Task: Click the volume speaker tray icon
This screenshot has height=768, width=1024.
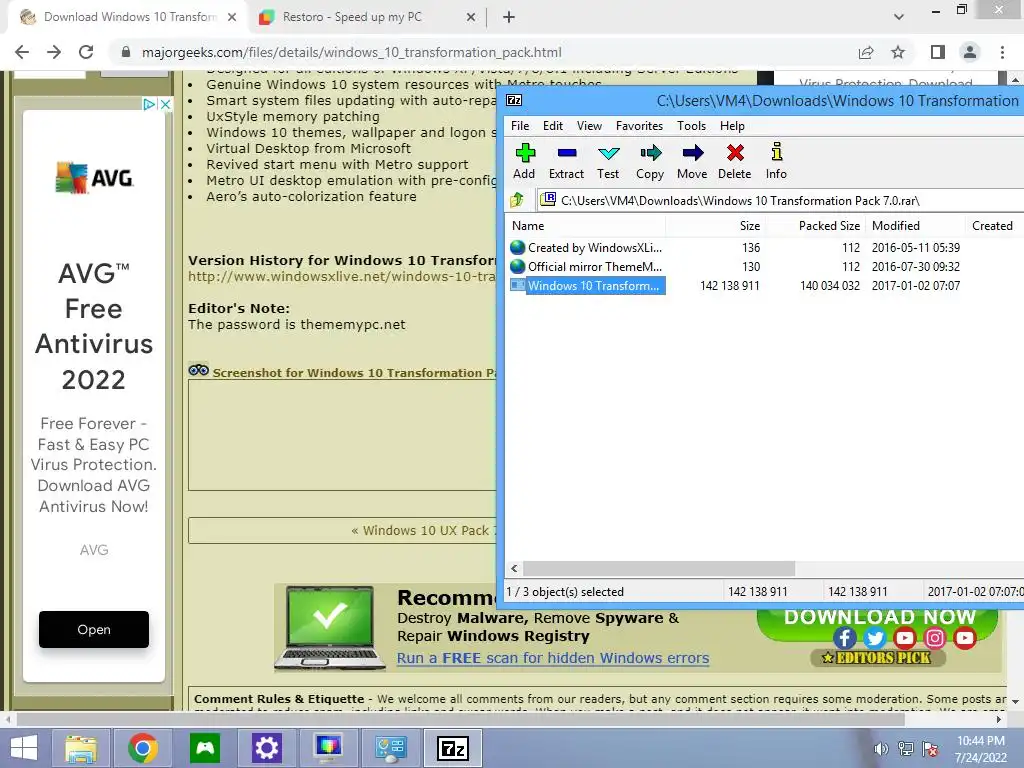Action: pyautogui.click(x=881, y=749)
